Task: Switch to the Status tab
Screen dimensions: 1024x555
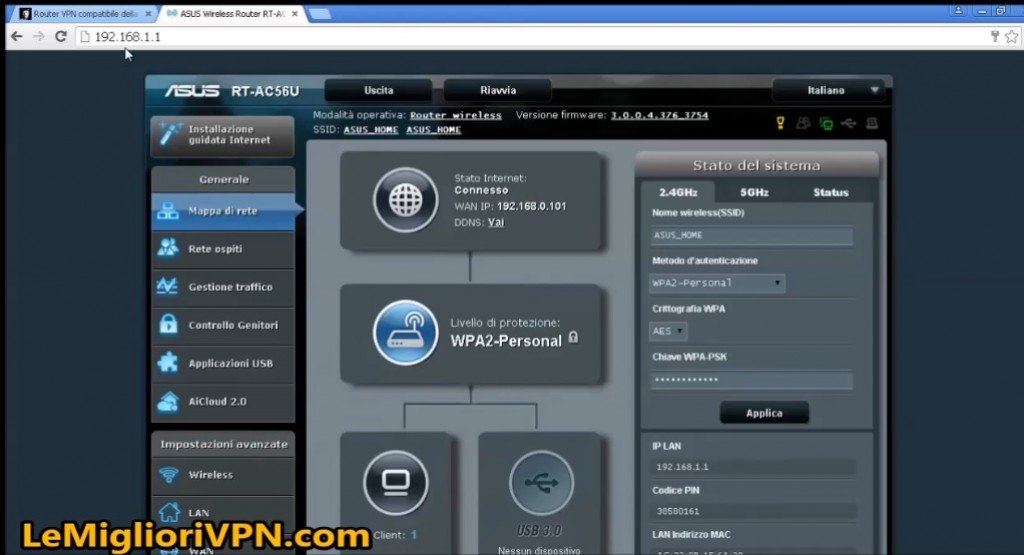Action: [831, 192]
